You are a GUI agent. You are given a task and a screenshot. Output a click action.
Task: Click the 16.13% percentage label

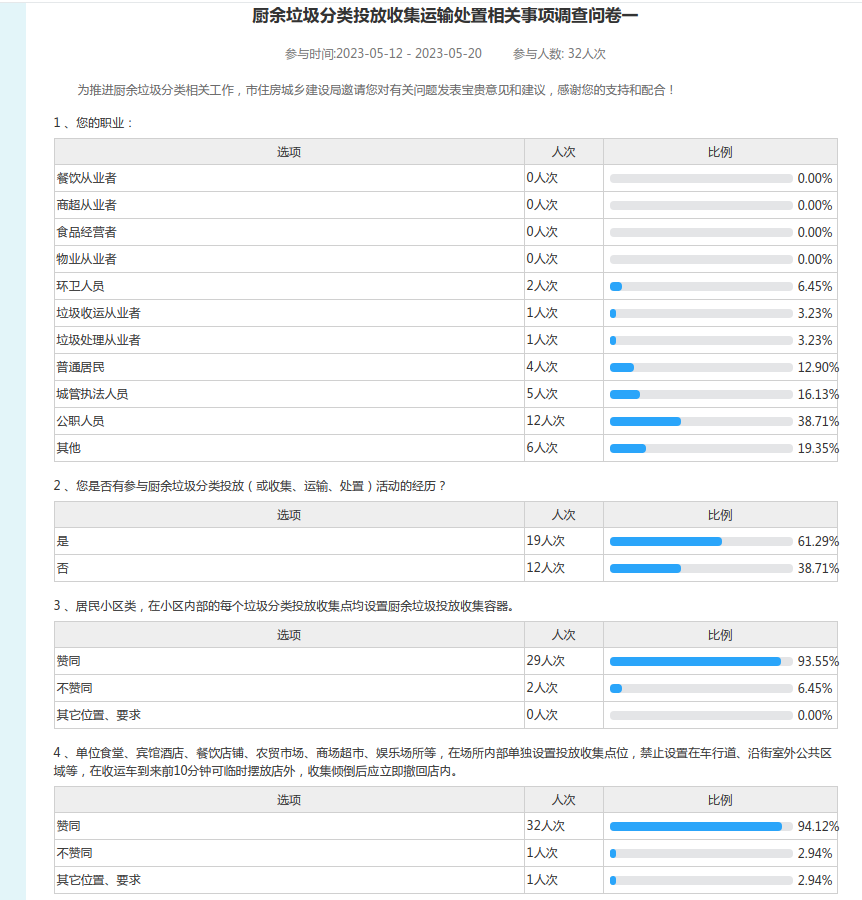coord(817,394)
